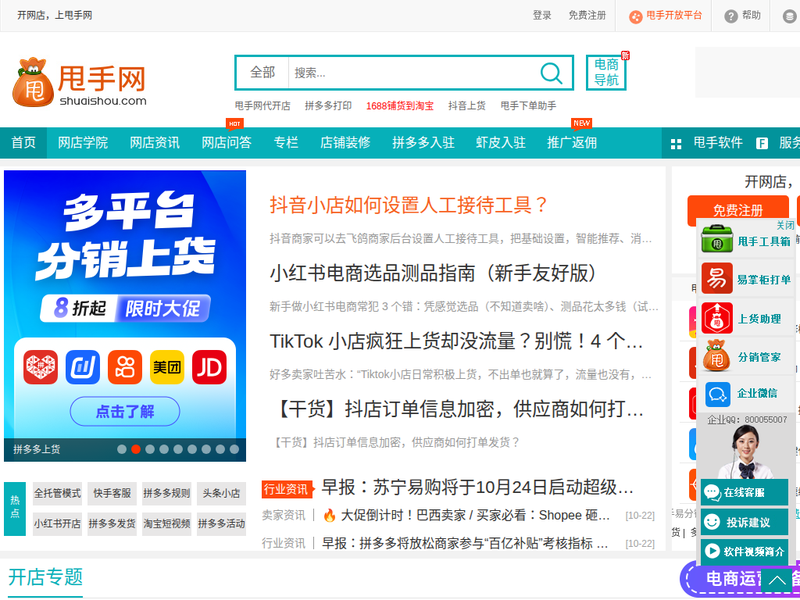This screenshot has height=600, width=800.
Task: Click the search magnifier icon
Action: pyautogui.click(x=551, y=73)
